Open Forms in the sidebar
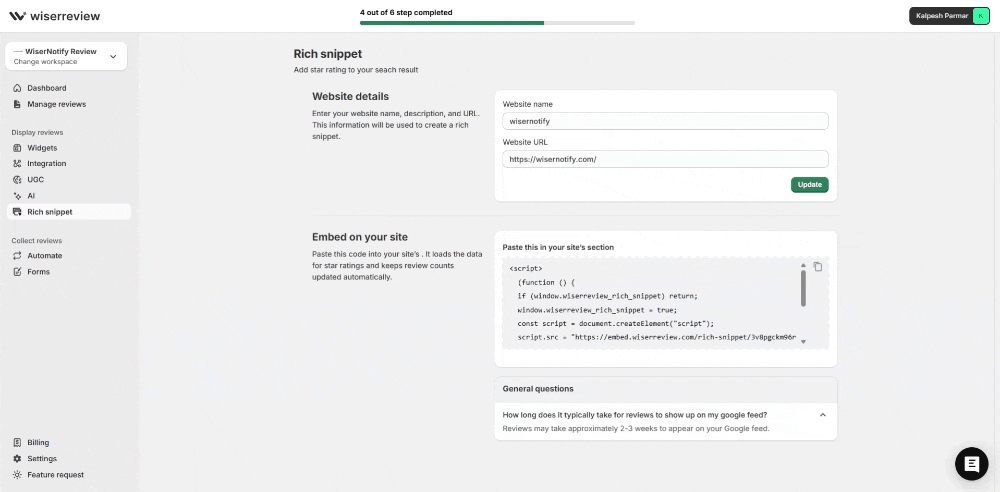Image resolution: width=1000 pixels, height=492 pixels. pyautogui.click(x=38, y=272)
